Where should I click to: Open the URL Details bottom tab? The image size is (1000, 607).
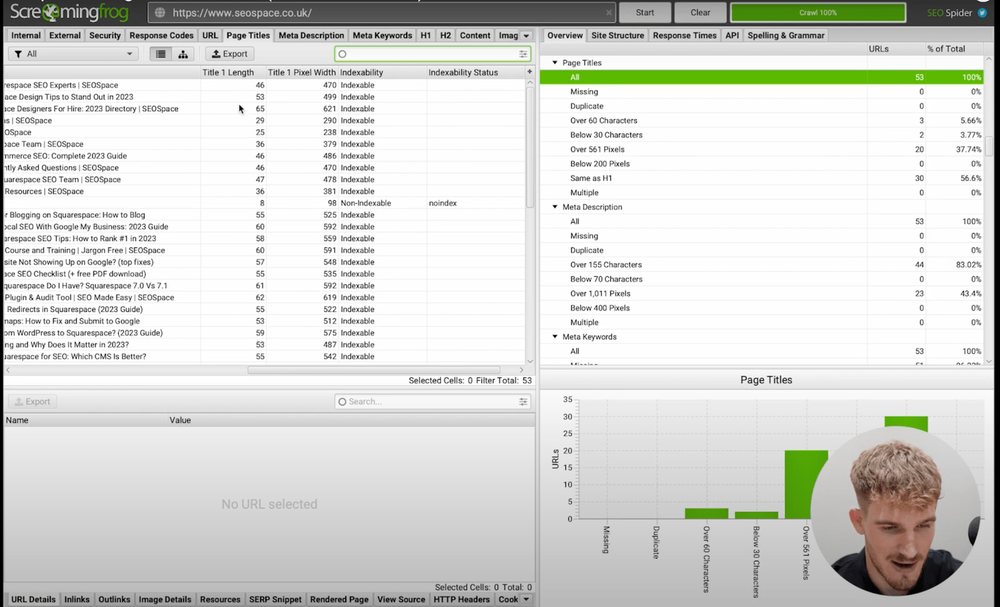click(x=33, y=599)
